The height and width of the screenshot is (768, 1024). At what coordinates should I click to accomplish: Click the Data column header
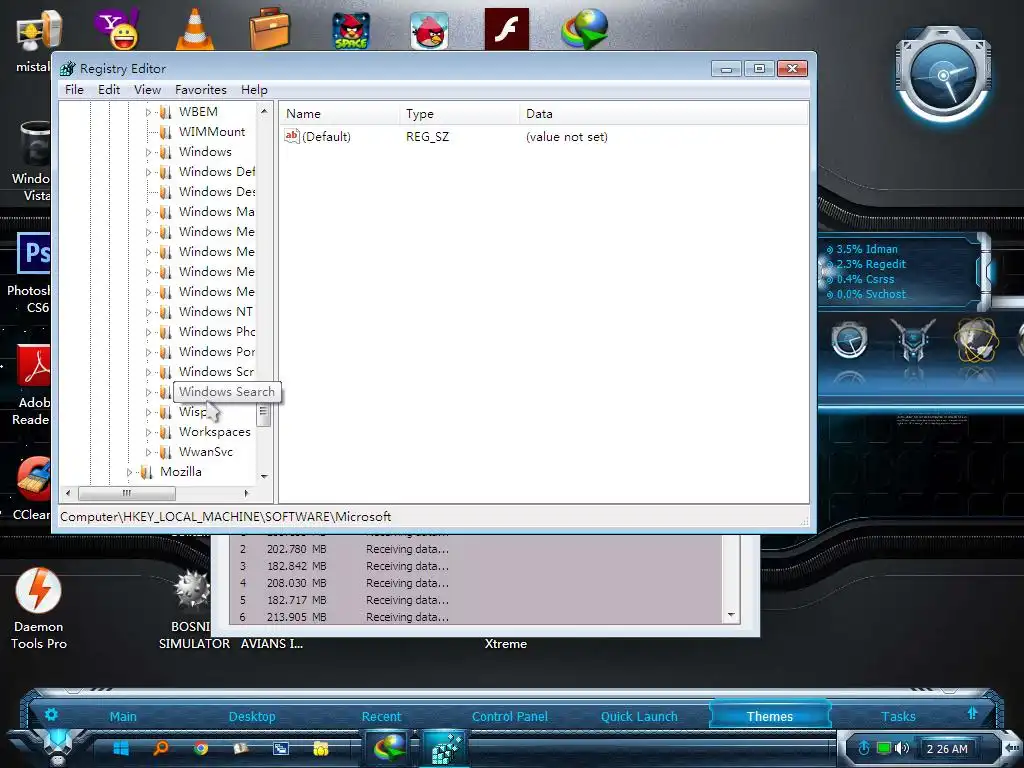[664, 114]
